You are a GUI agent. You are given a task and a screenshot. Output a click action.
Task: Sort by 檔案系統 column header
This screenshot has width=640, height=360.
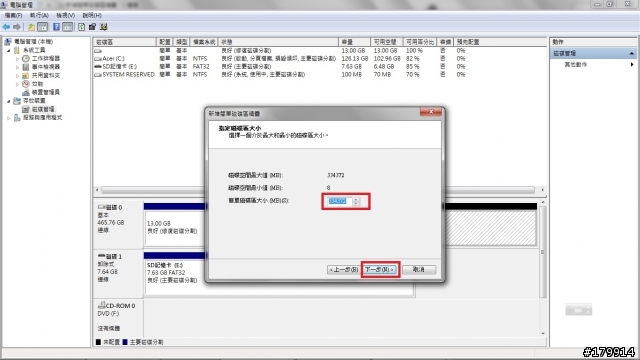(204, 42)
